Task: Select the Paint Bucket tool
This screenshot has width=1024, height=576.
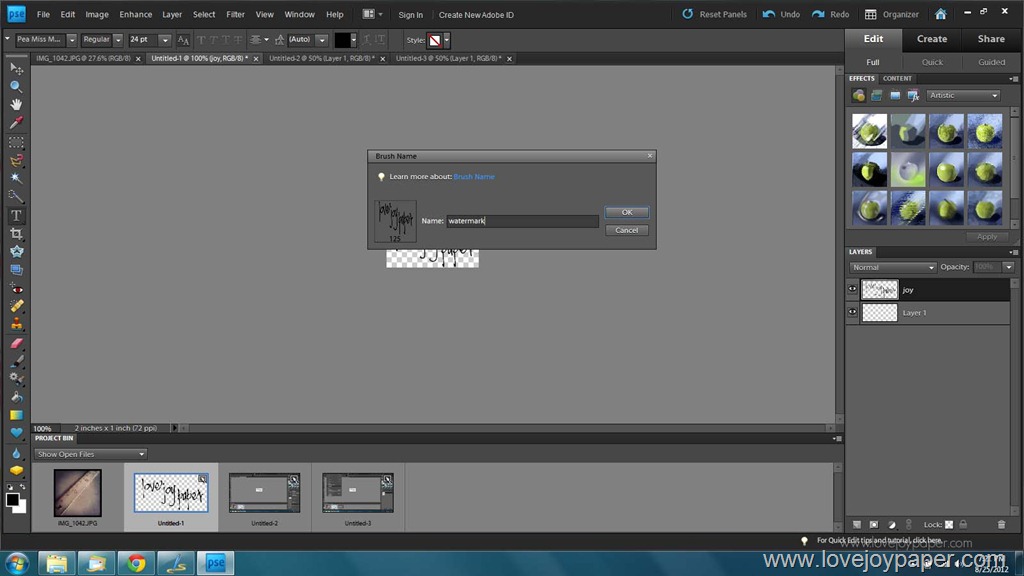Action: [x=16, y=396]
